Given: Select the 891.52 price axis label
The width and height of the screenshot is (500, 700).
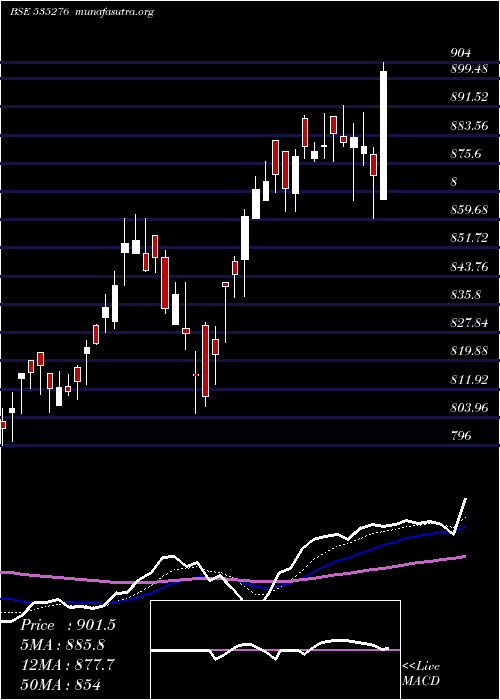Looking at the screenshot, I should pos(469,97).
